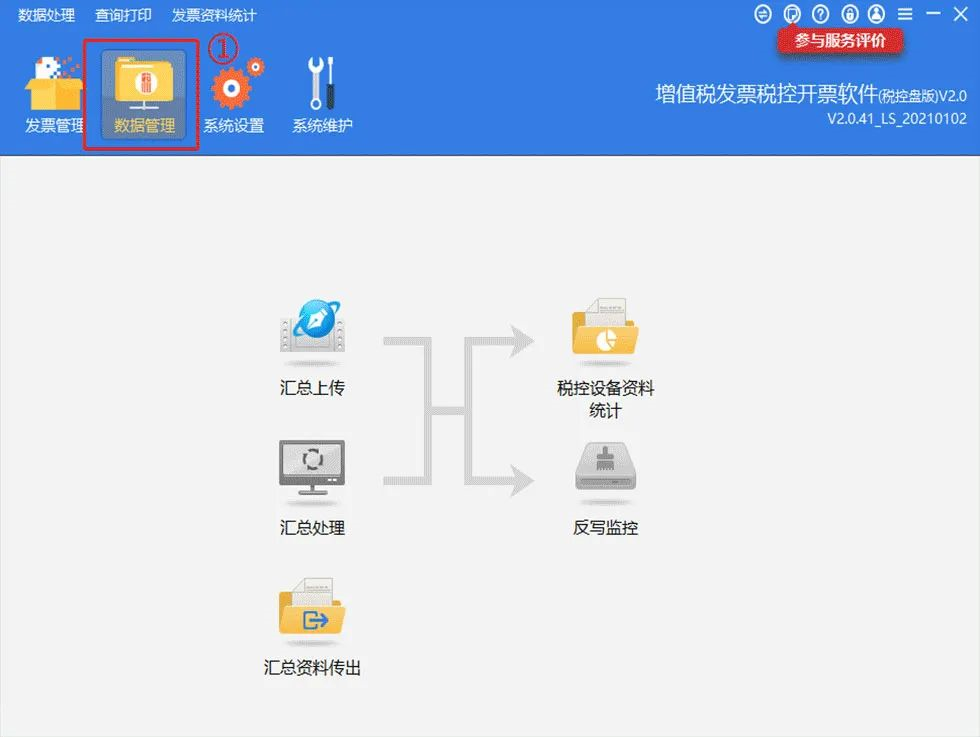Open the 查询打印 menu

pyautogui.click(x=123, y=15)
